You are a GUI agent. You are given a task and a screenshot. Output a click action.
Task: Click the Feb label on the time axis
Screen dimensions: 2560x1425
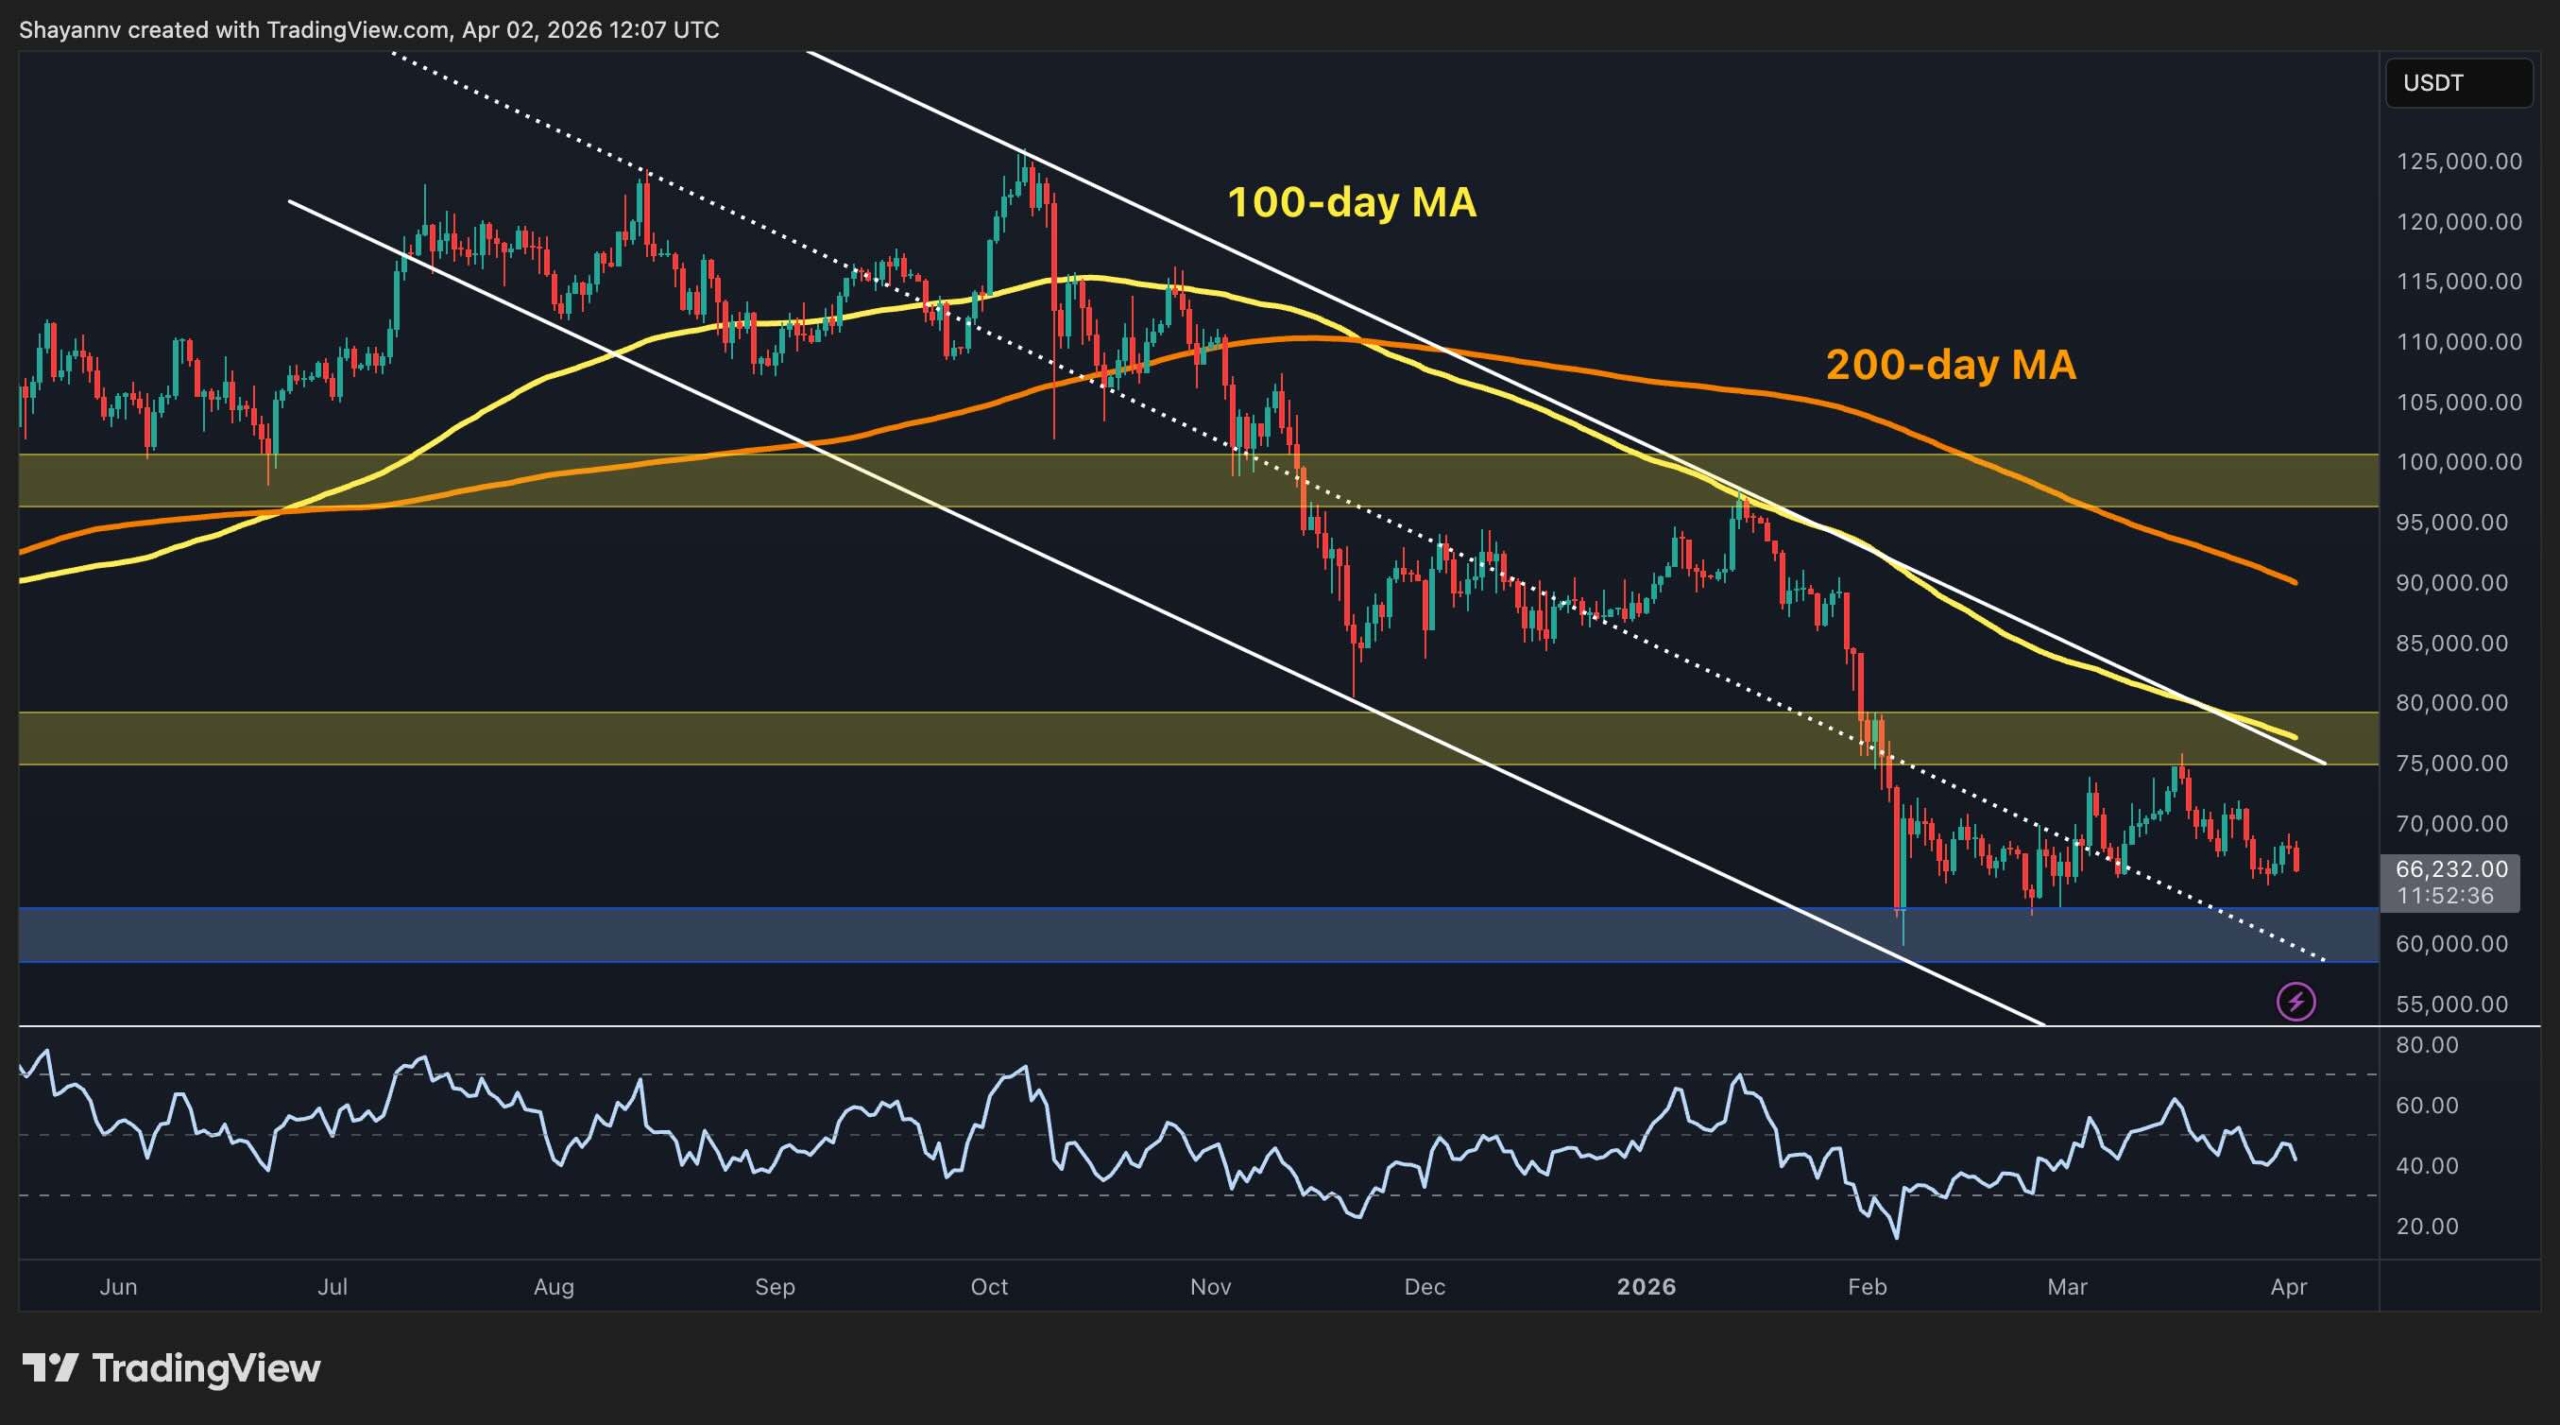click(1868, 1287)
